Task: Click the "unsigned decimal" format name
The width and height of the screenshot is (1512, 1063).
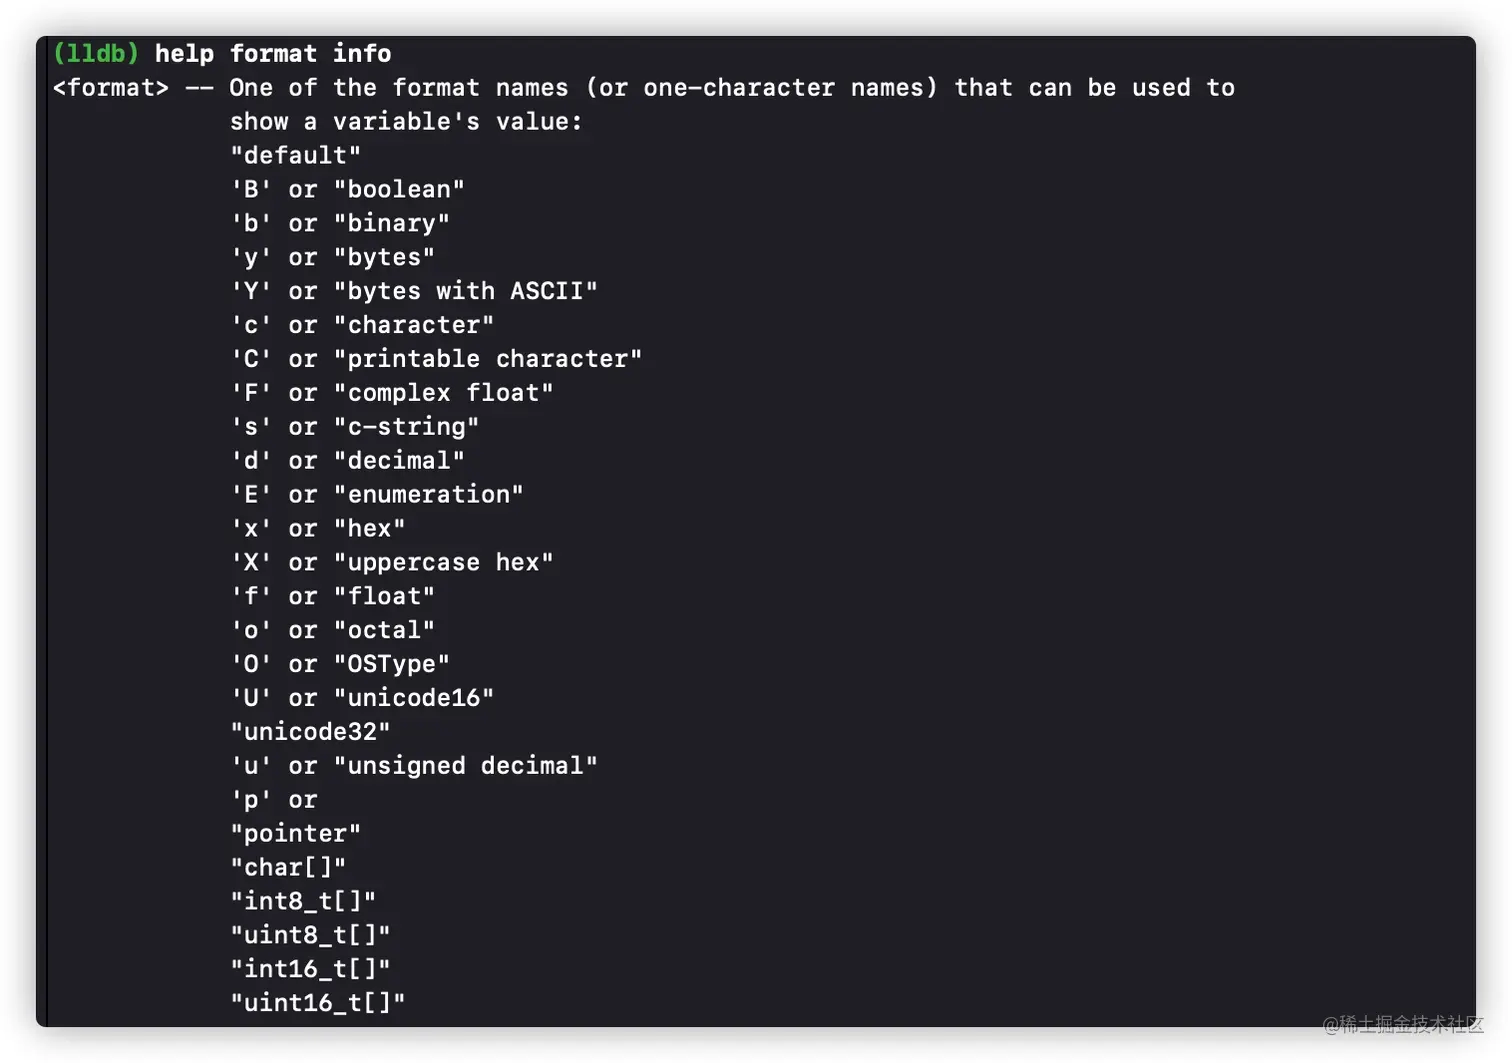Action: [x=466, y=766]
